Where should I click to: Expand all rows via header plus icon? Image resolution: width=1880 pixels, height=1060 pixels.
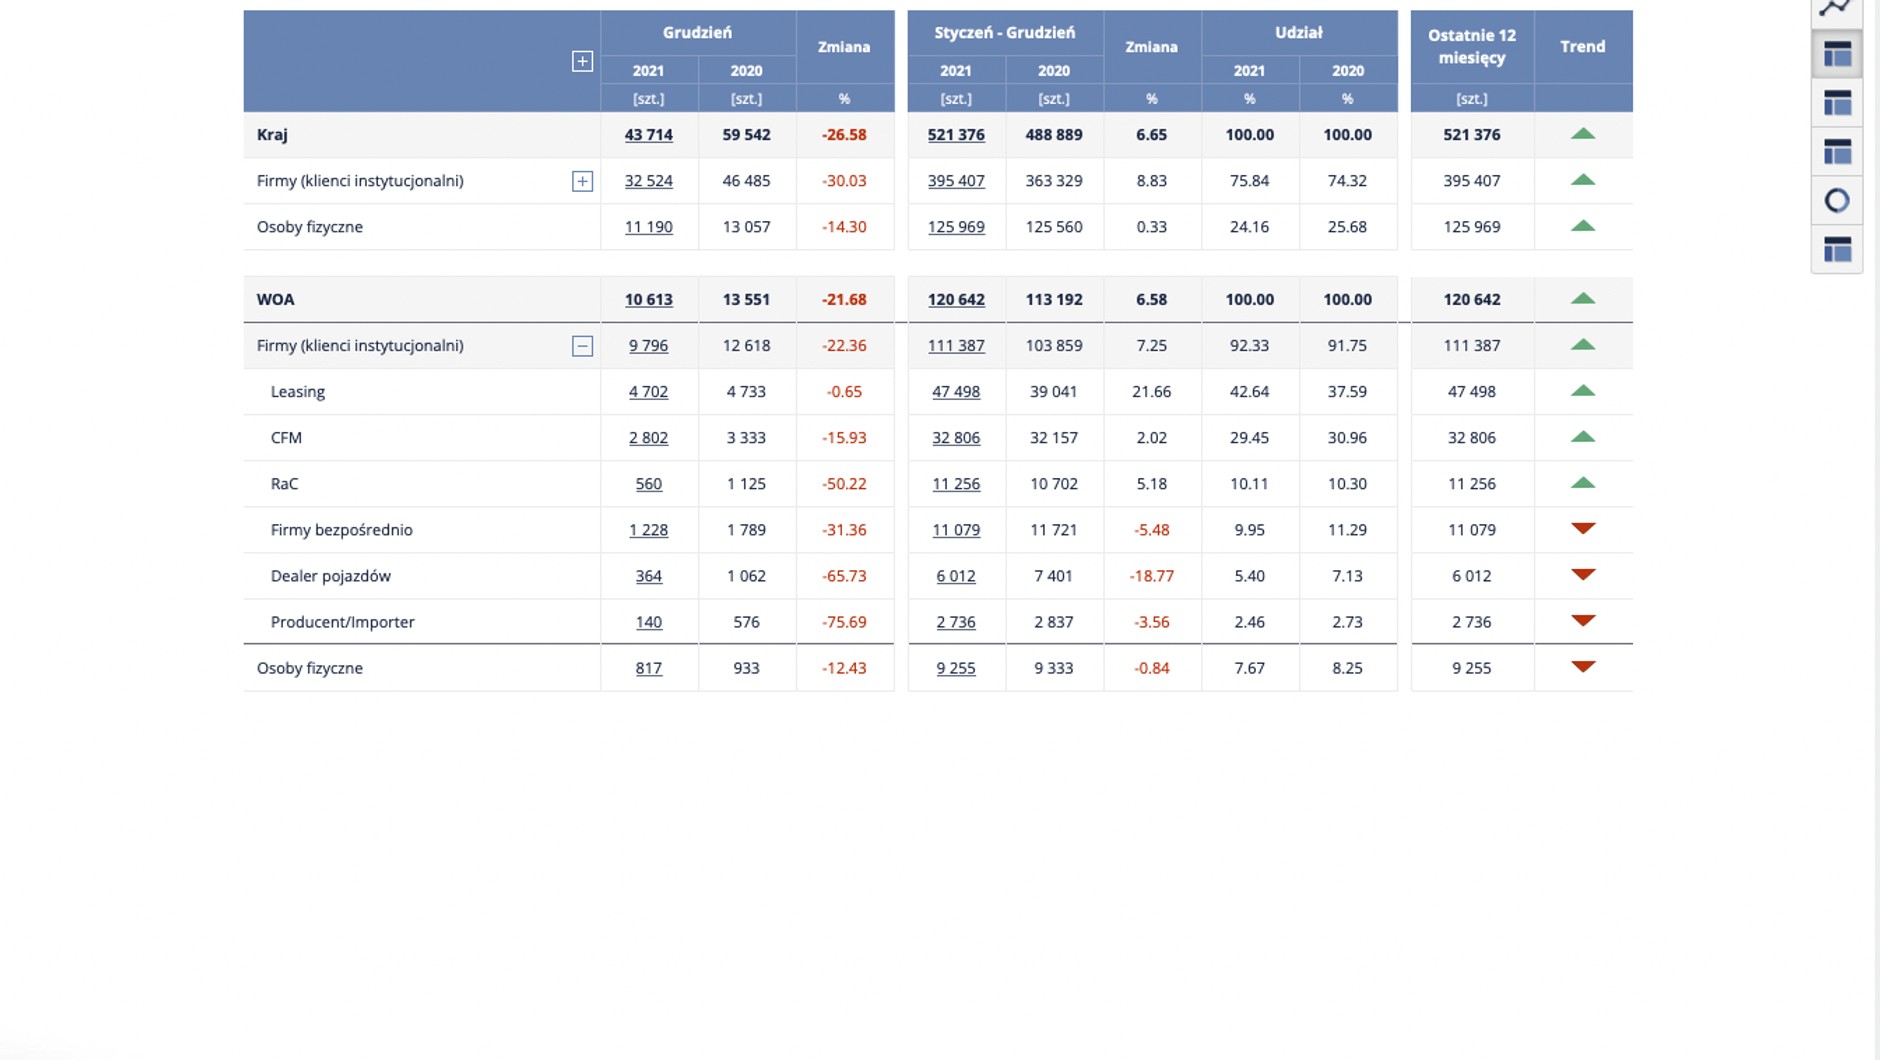[582, 62]
